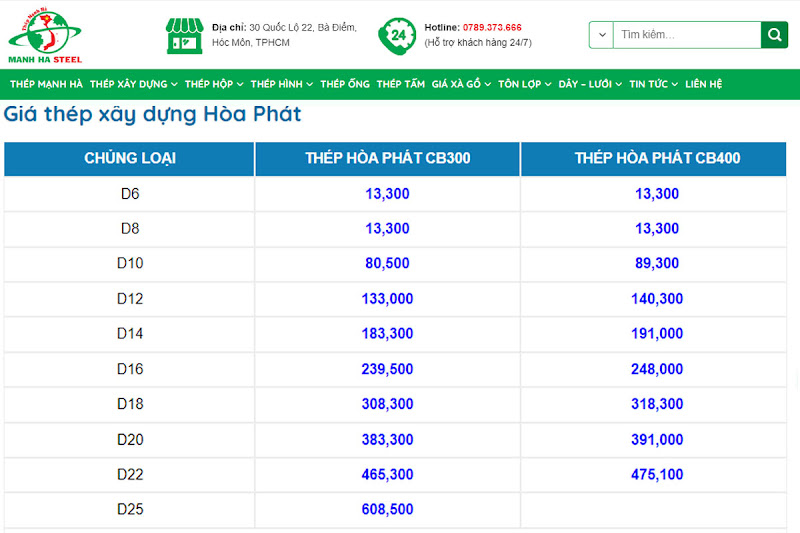Viewport: 800px width, 533px height.
Task: Select the D20 row label
Action: (x=130, y=440)
